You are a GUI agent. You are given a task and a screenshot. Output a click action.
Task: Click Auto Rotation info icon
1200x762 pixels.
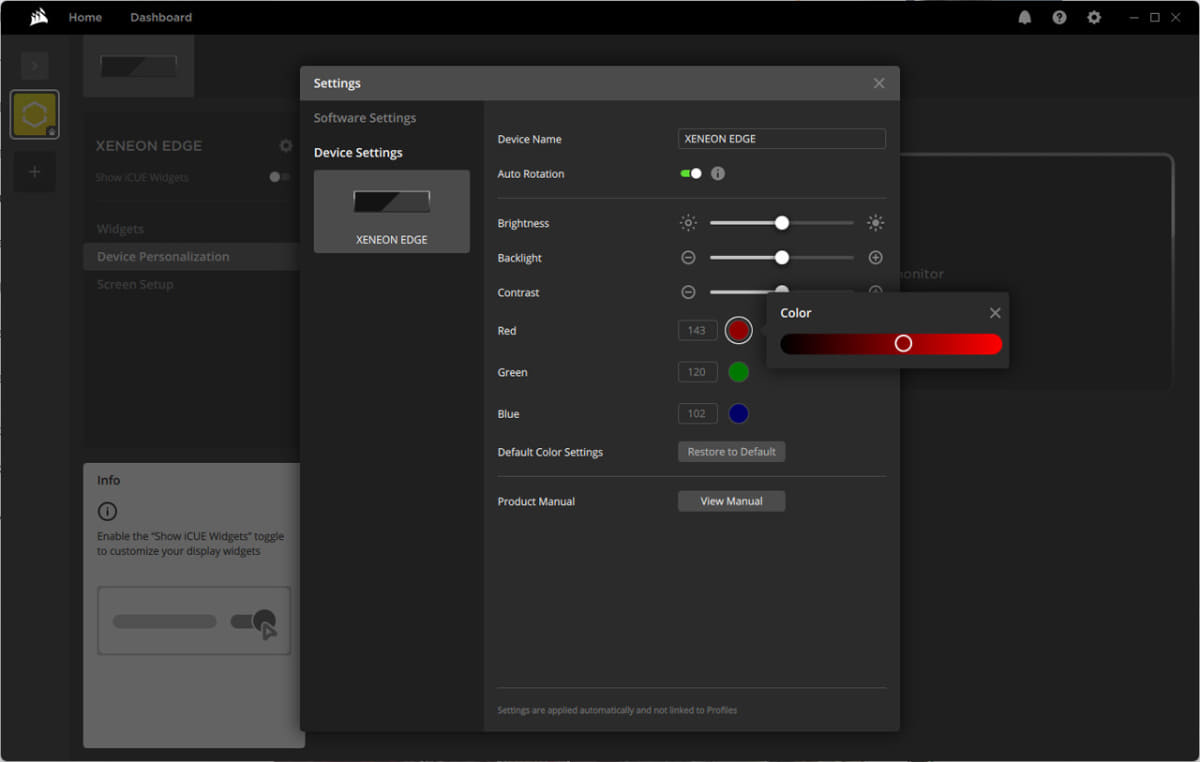718,173
